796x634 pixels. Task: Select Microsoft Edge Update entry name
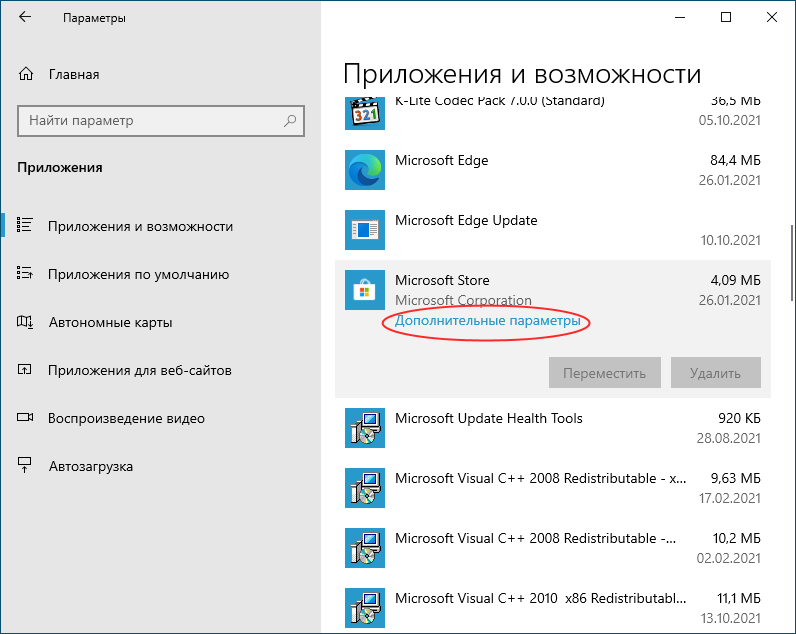click(466, 220)
